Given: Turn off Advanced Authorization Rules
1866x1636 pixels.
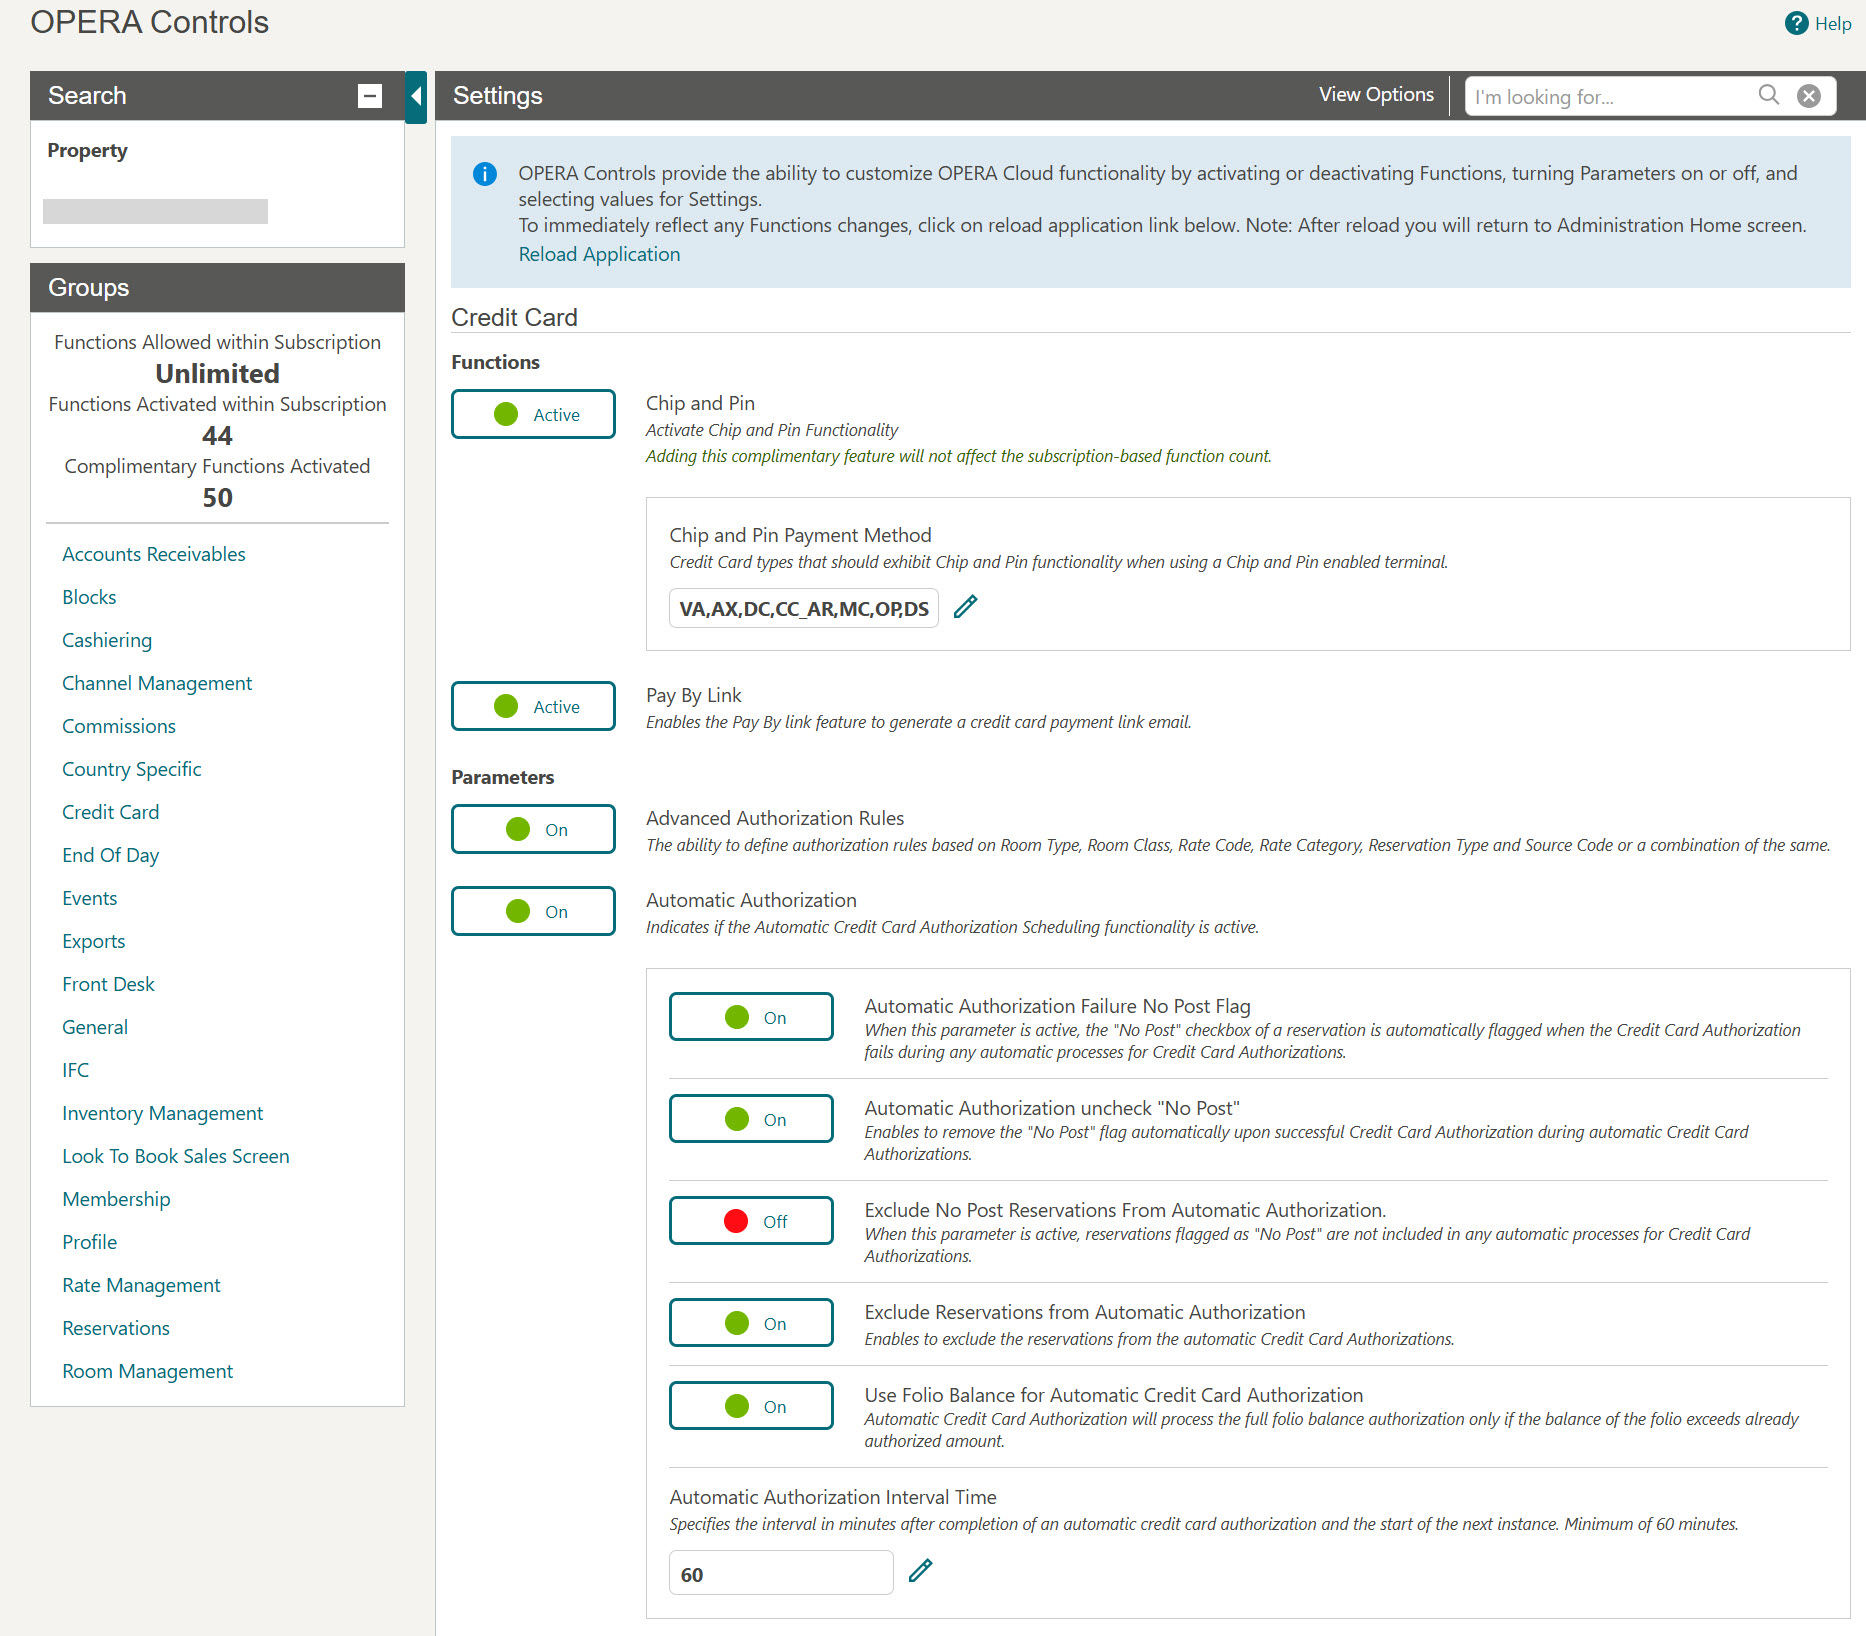Looking at the screenshot, I should click(532, 828).
